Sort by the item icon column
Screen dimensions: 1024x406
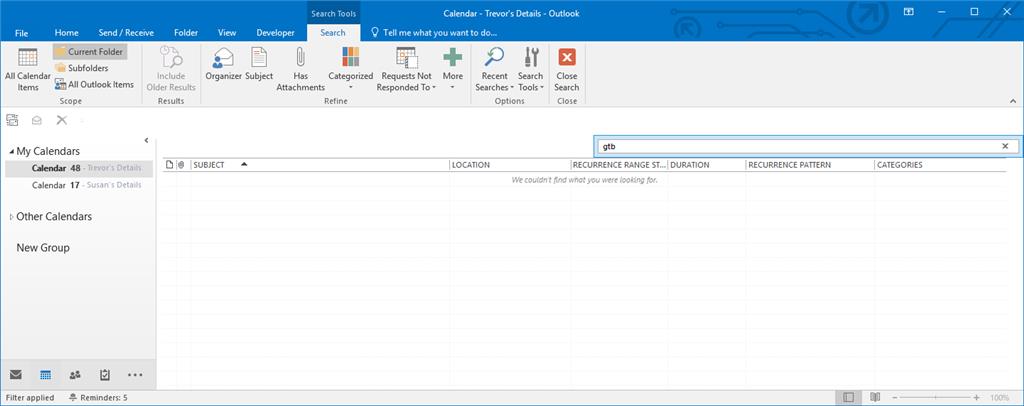click(x=170, y=165)
